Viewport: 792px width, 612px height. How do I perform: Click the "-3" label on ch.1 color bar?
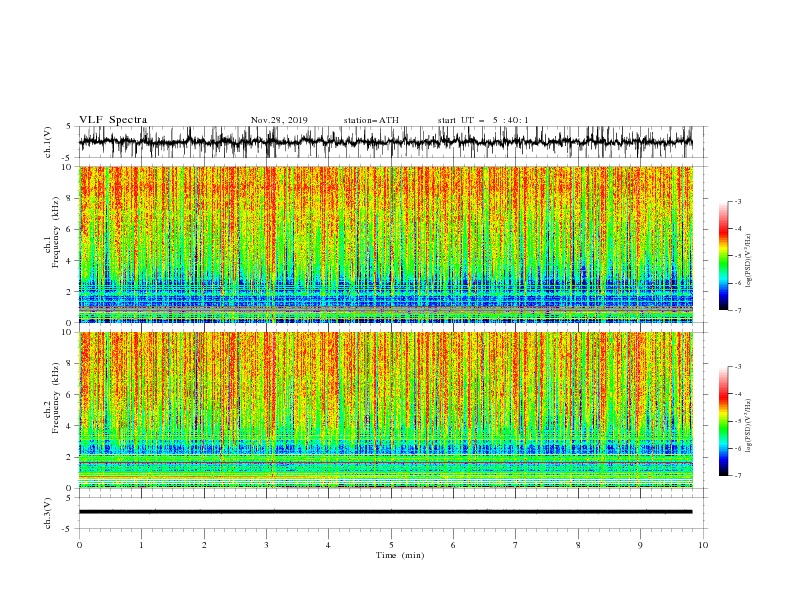[x=738, y=201]
